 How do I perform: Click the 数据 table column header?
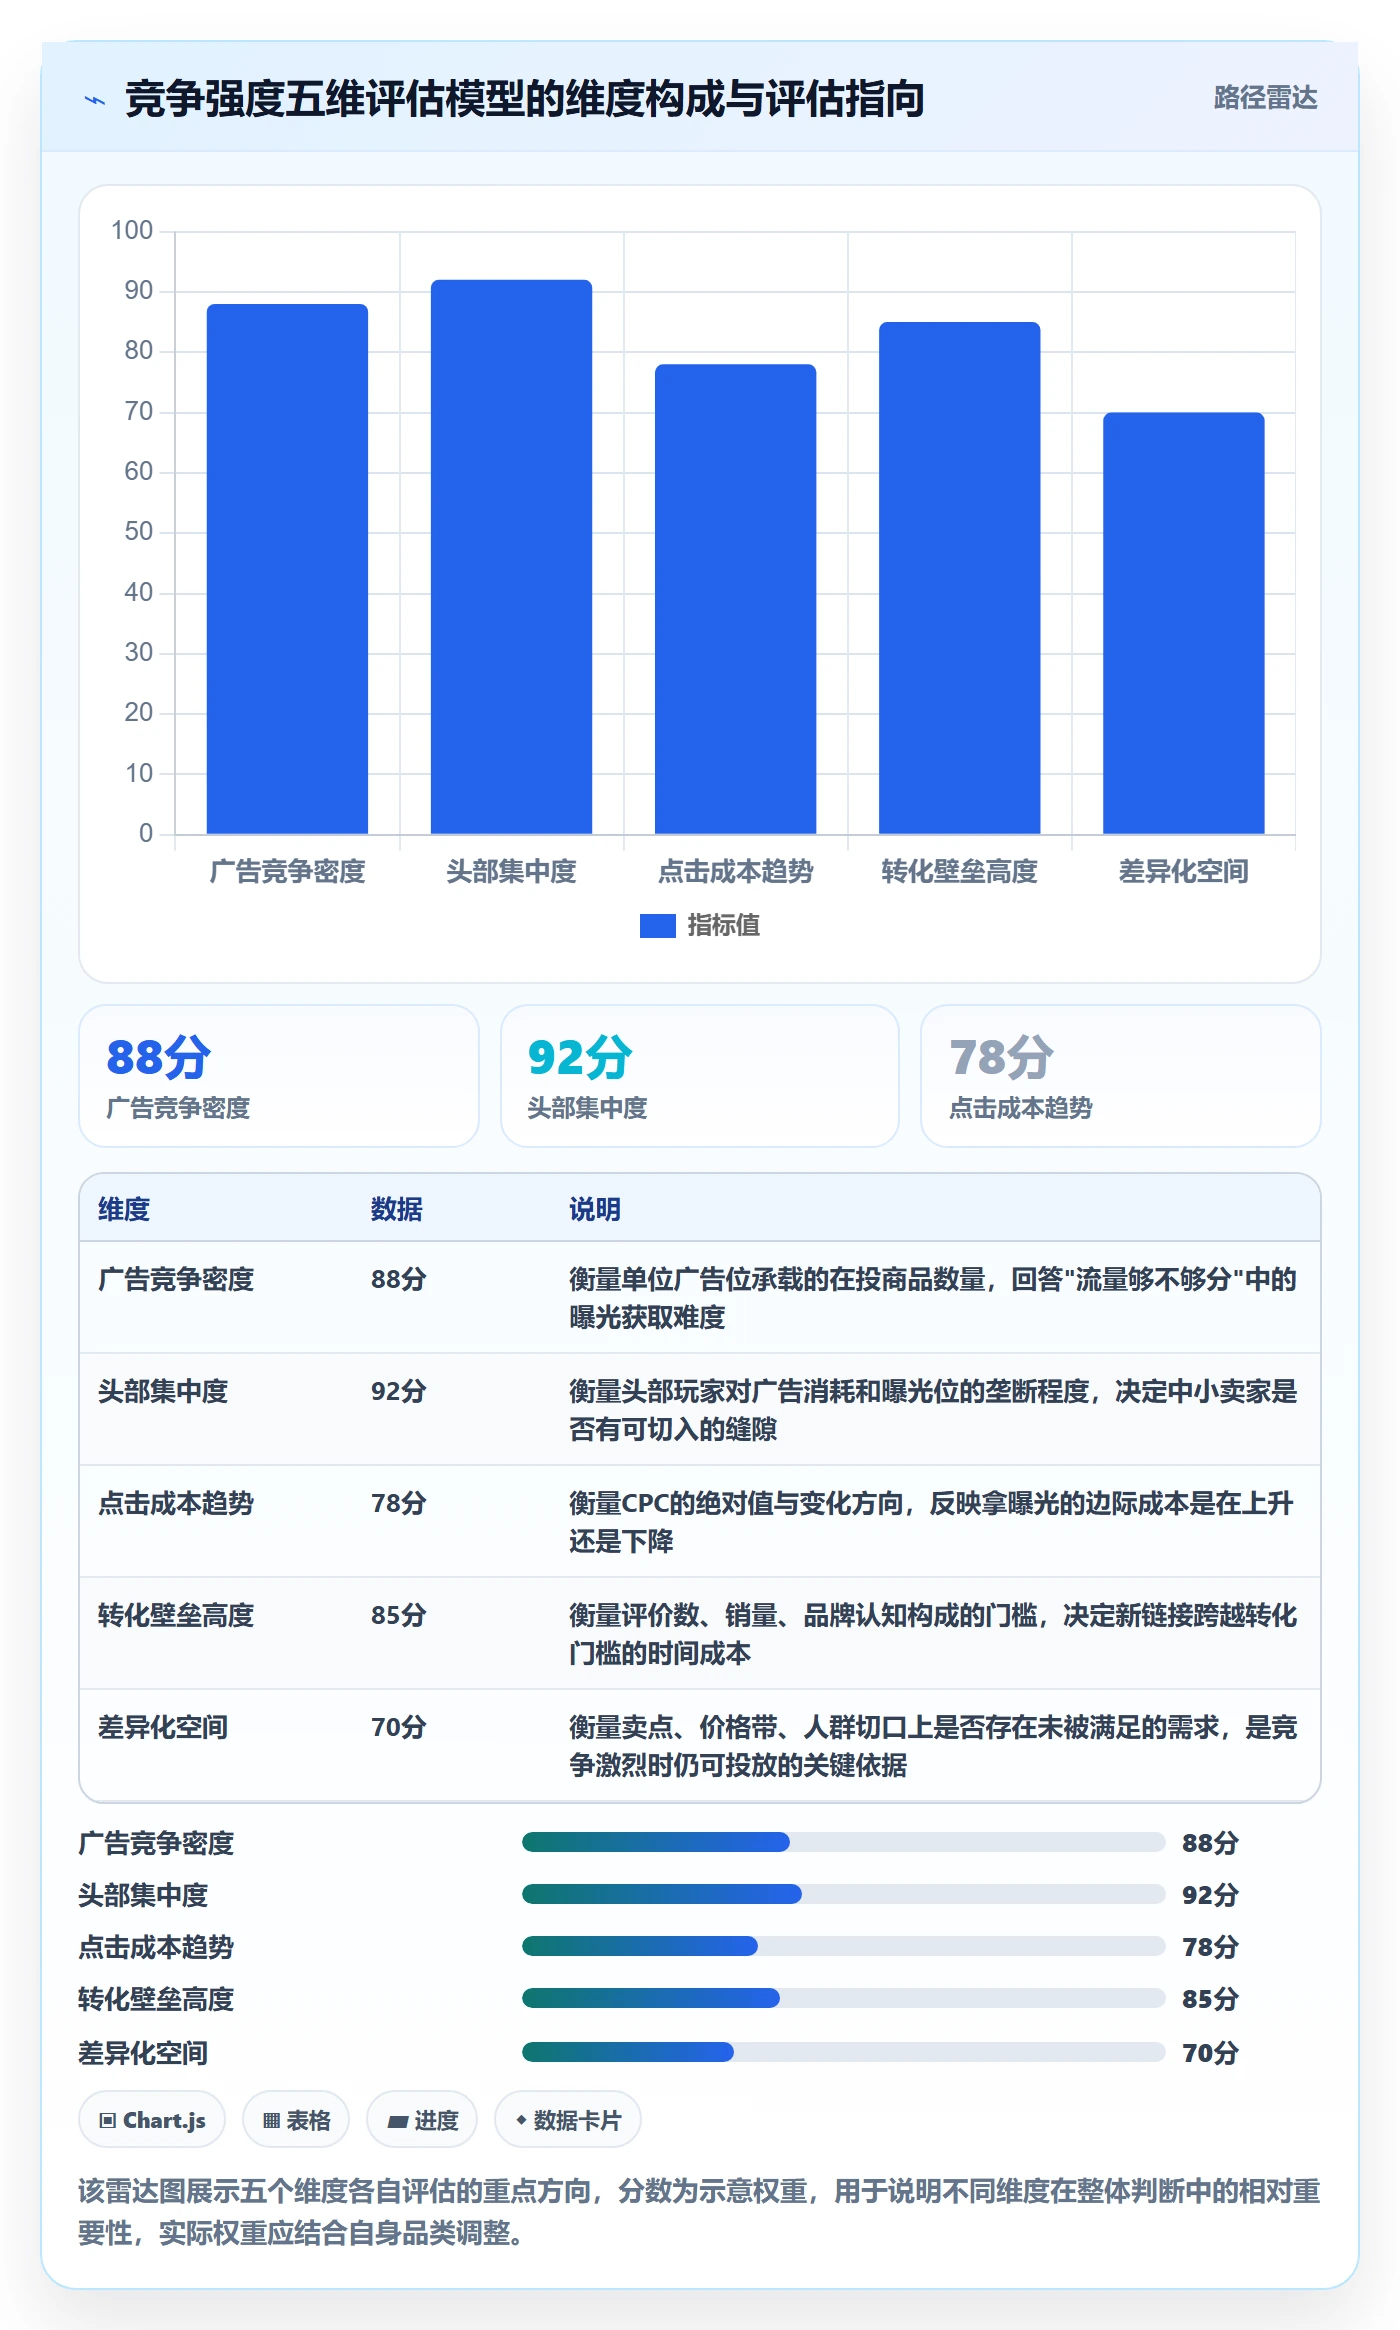click(397, 1210)
